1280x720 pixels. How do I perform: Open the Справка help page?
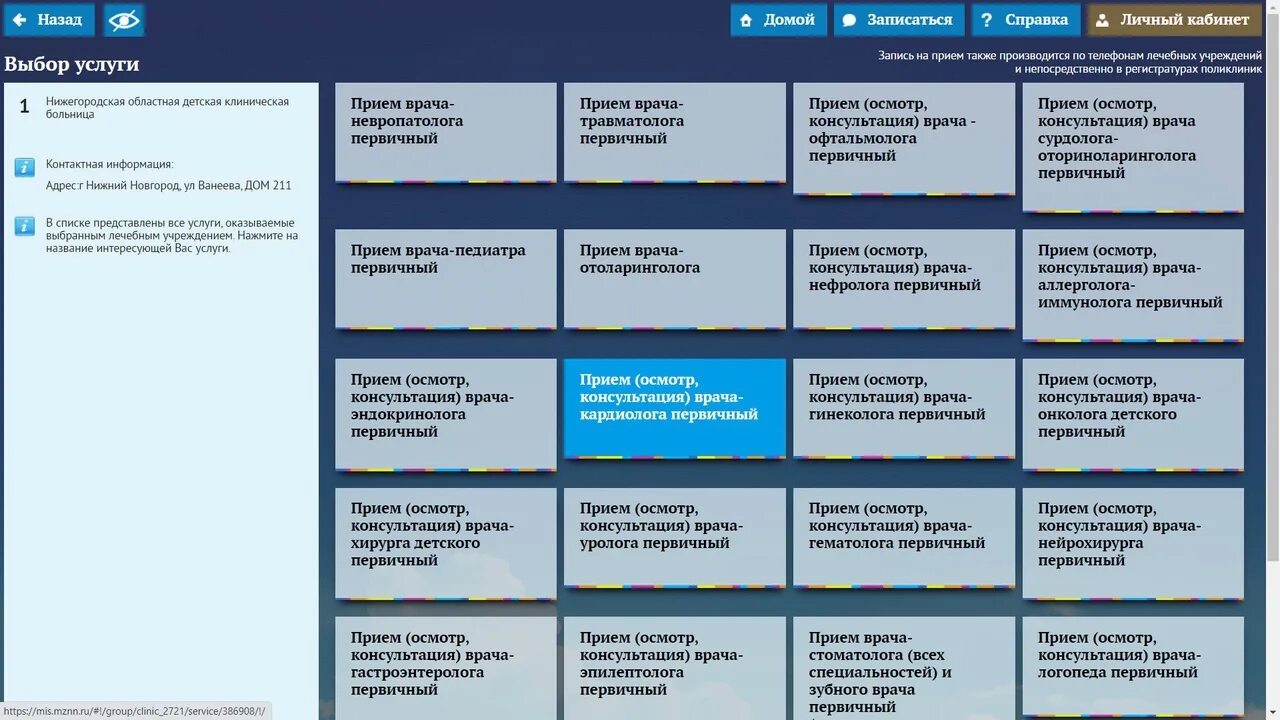[1026, 20]
